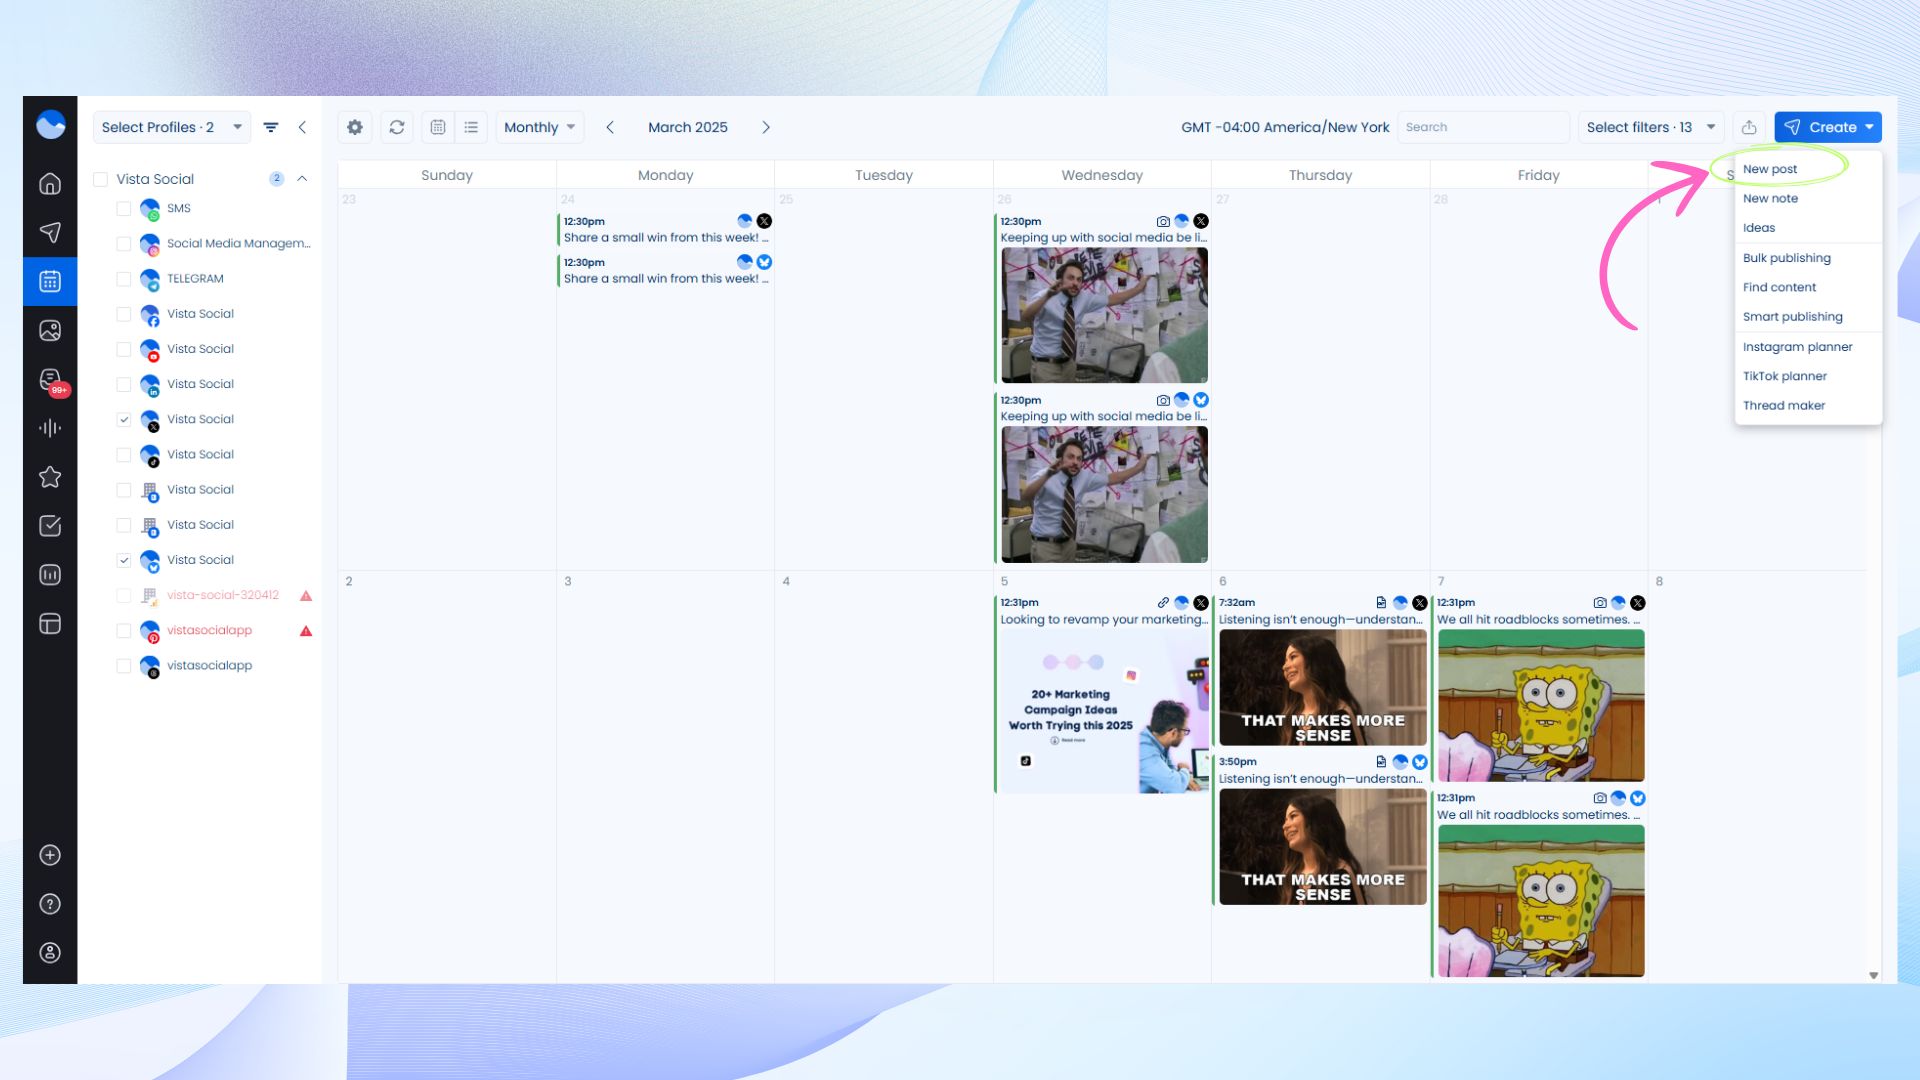1920x1080 pixels.
Task: Expand the Select filters dropdown
Action: [x=1650, y=127]
